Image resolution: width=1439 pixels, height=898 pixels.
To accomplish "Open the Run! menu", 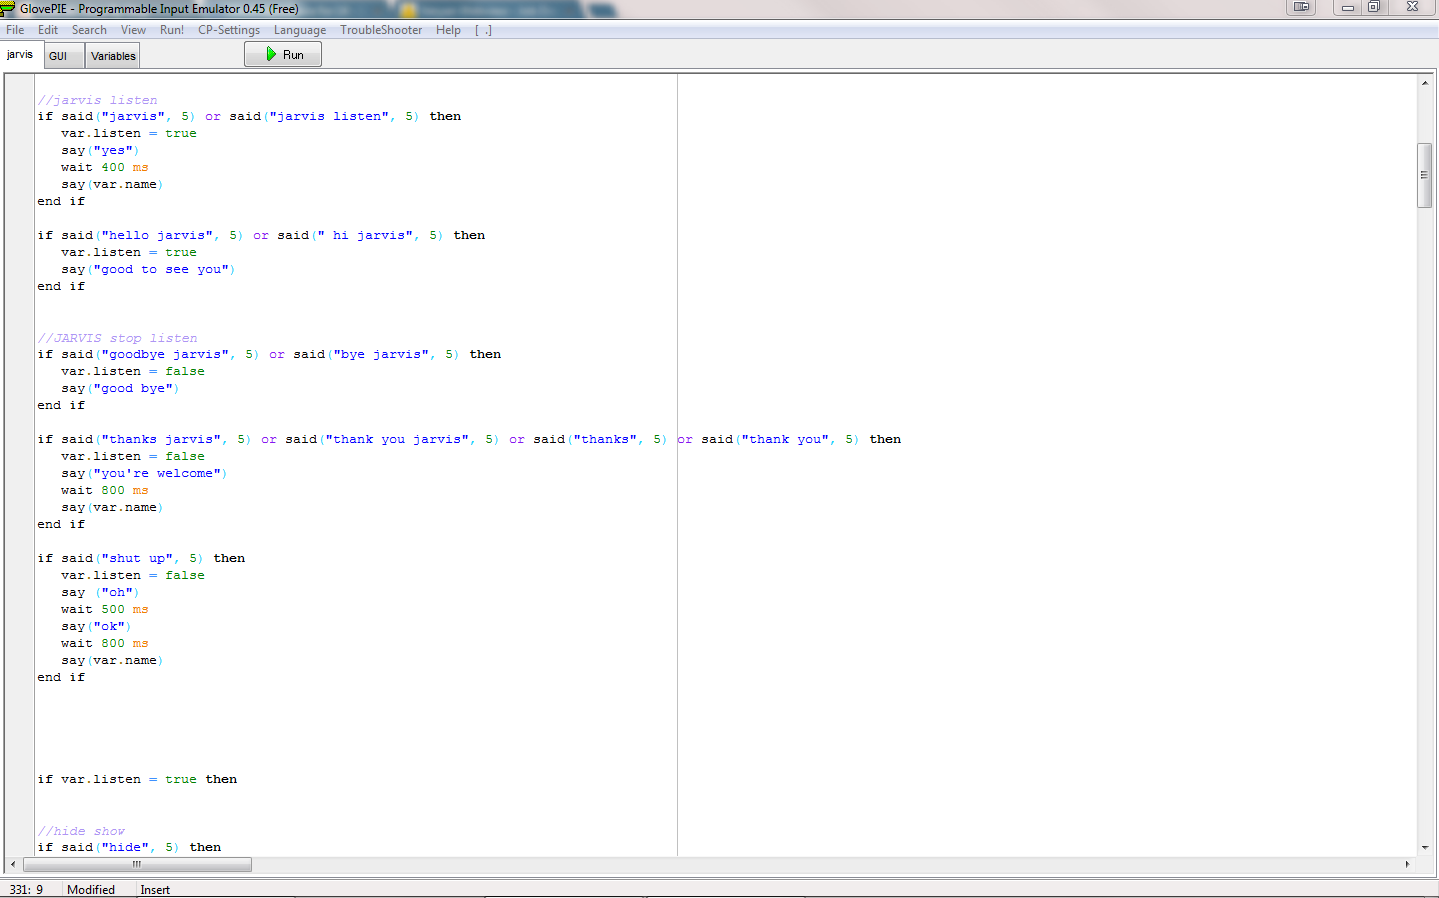I will [171, 30].
